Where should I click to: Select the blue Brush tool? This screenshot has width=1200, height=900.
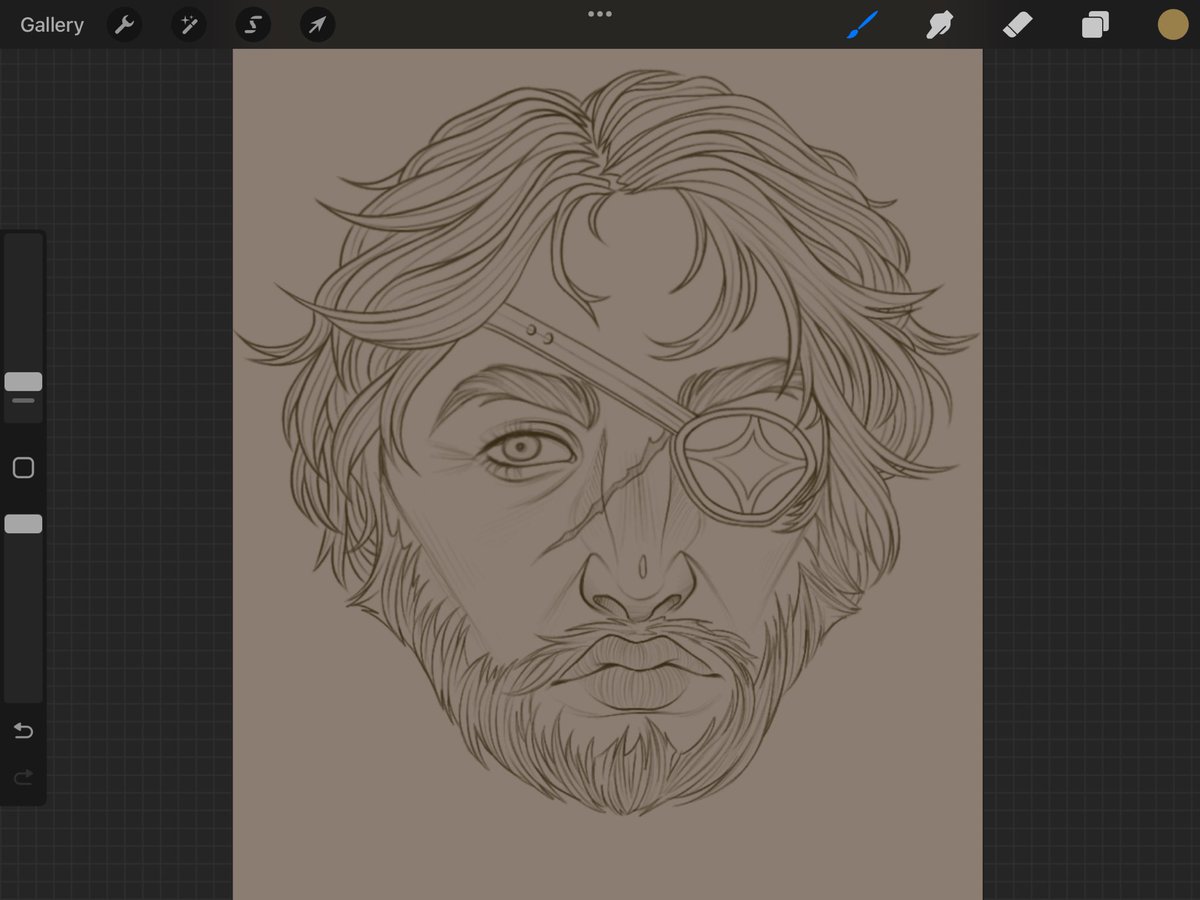862,25
